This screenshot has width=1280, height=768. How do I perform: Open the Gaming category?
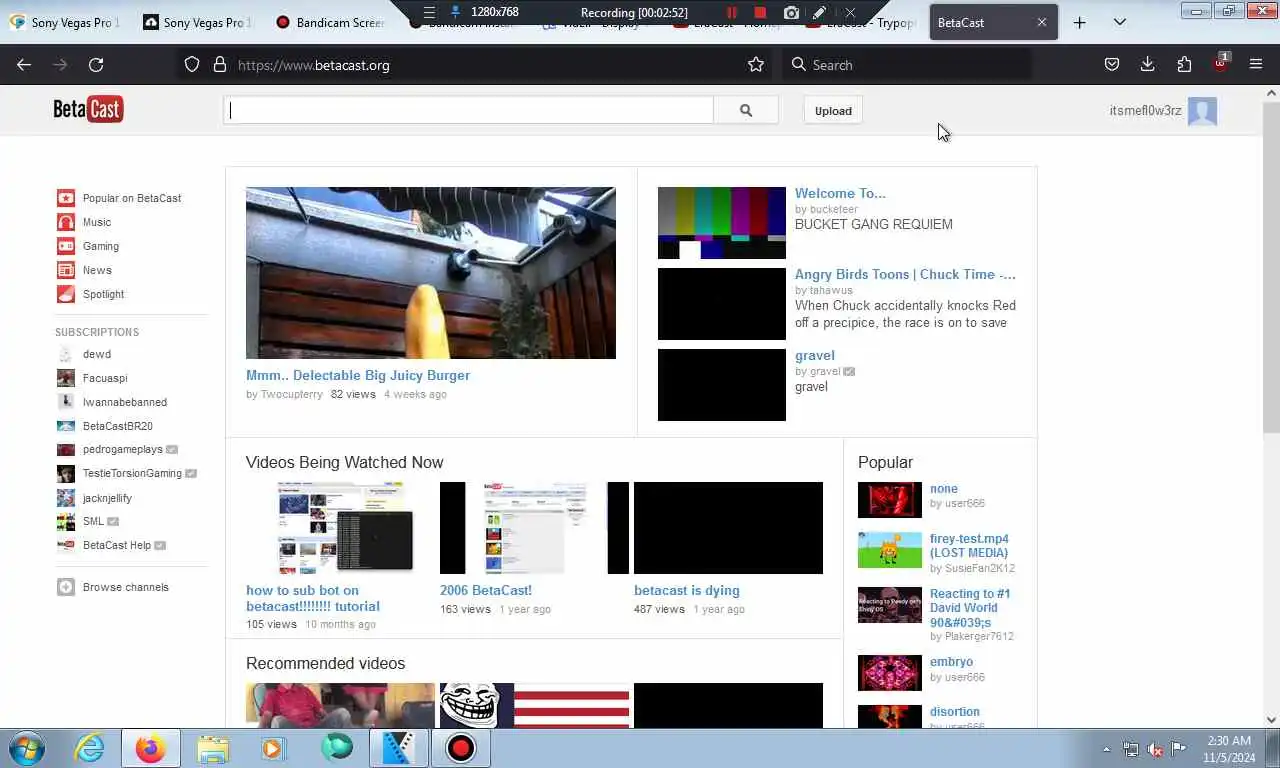click(100, 246)
